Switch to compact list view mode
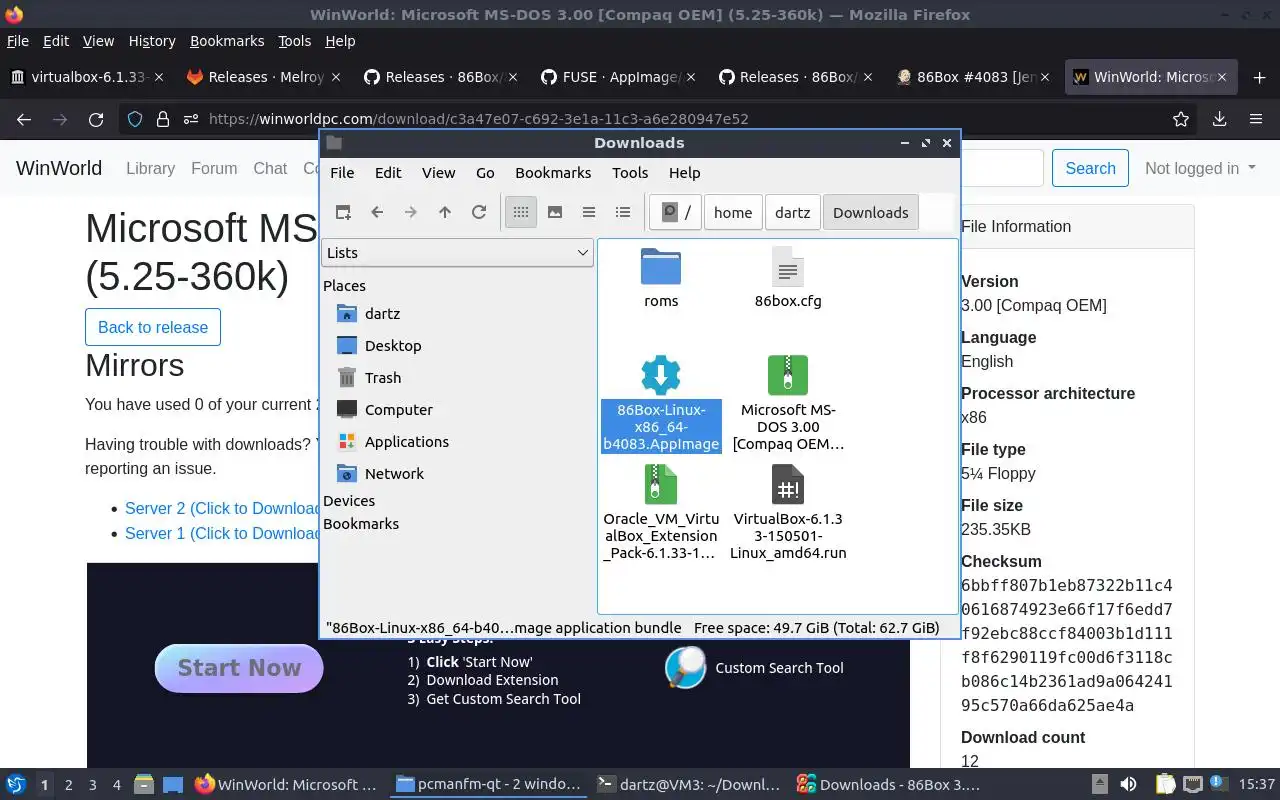 click(589, 212)
